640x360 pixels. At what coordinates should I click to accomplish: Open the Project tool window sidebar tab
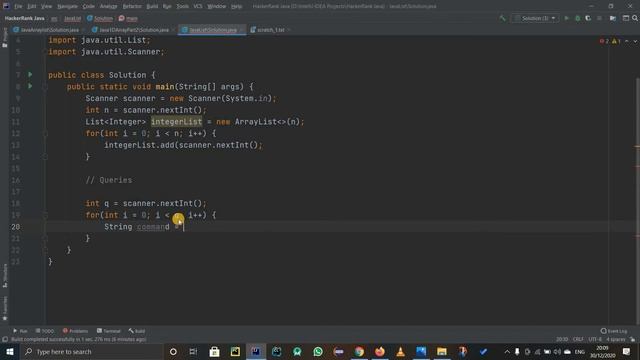(5, 37)
